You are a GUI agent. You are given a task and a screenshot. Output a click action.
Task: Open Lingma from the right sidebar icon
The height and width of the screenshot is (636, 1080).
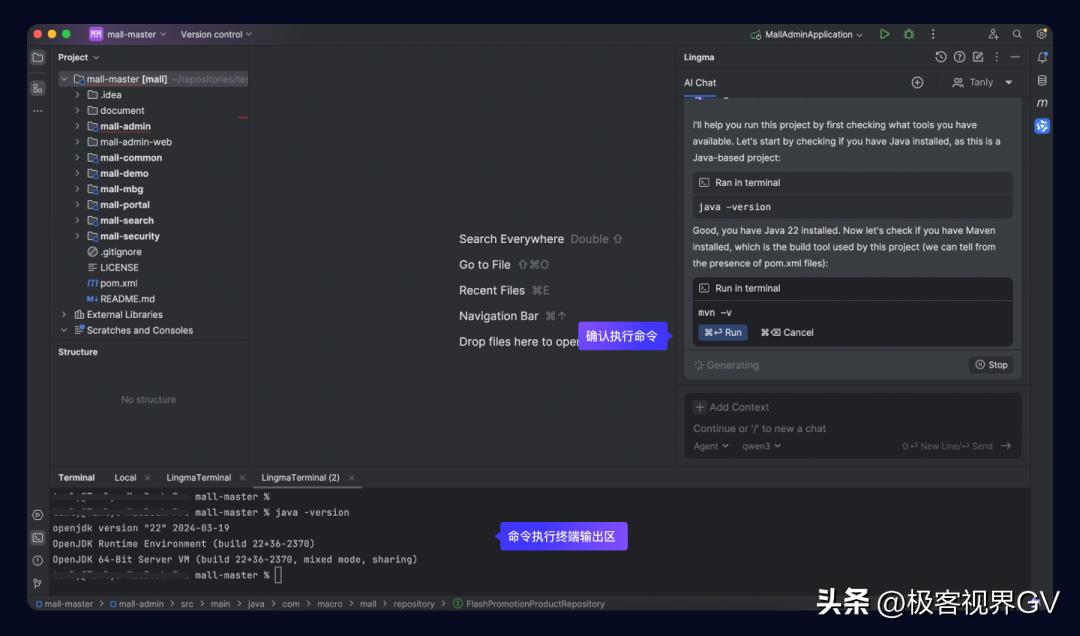pos(1042,125)
